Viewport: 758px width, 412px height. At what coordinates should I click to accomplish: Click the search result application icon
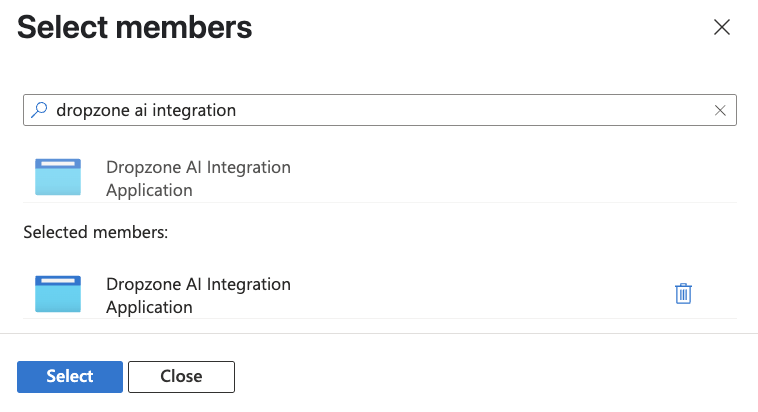coord(58,177)
